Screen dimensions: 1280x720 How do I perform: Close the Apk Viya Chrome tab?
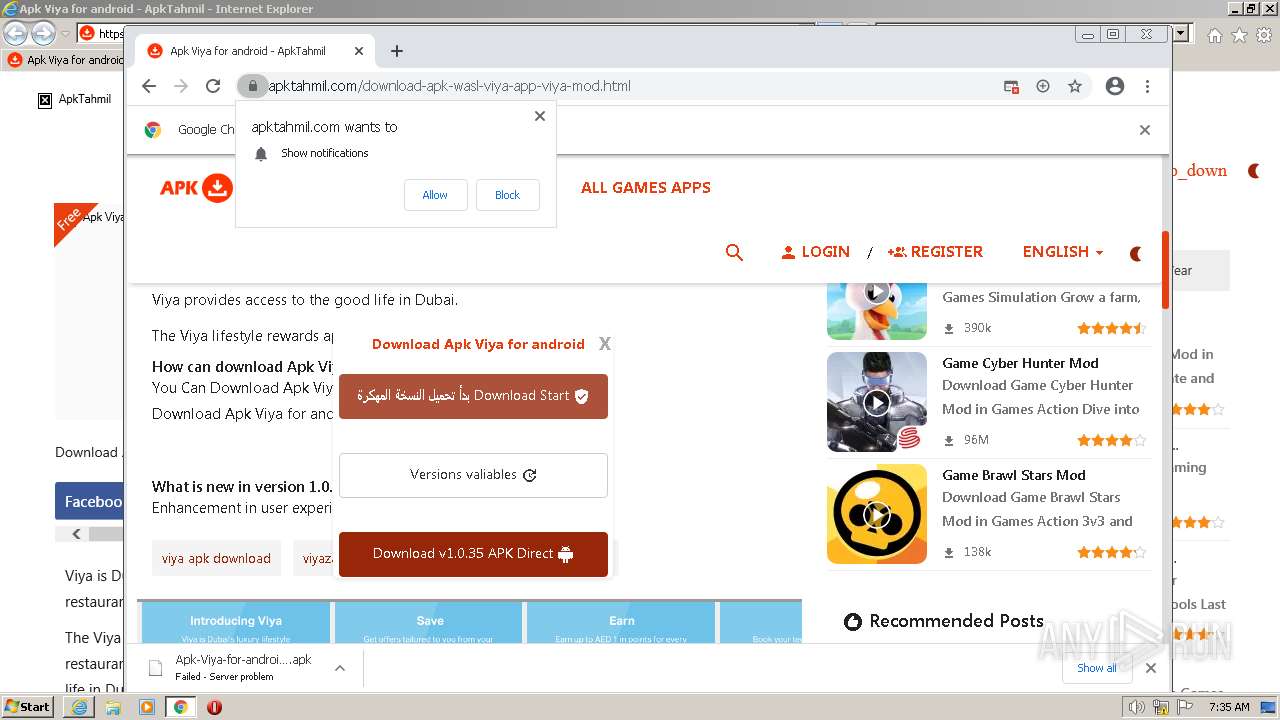point(359,51)
